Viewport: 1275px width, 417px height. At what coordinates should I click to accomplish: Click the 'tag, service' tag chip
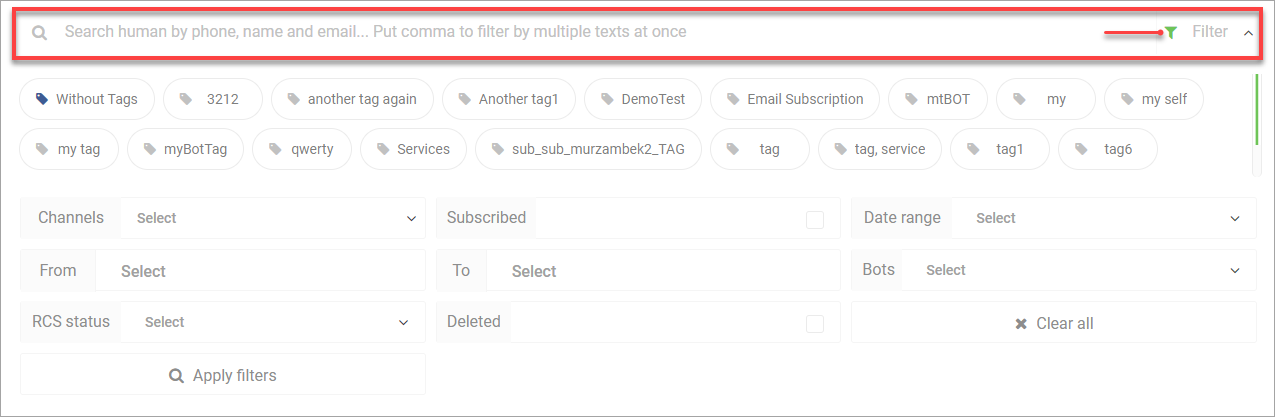(x=879, y=149)
